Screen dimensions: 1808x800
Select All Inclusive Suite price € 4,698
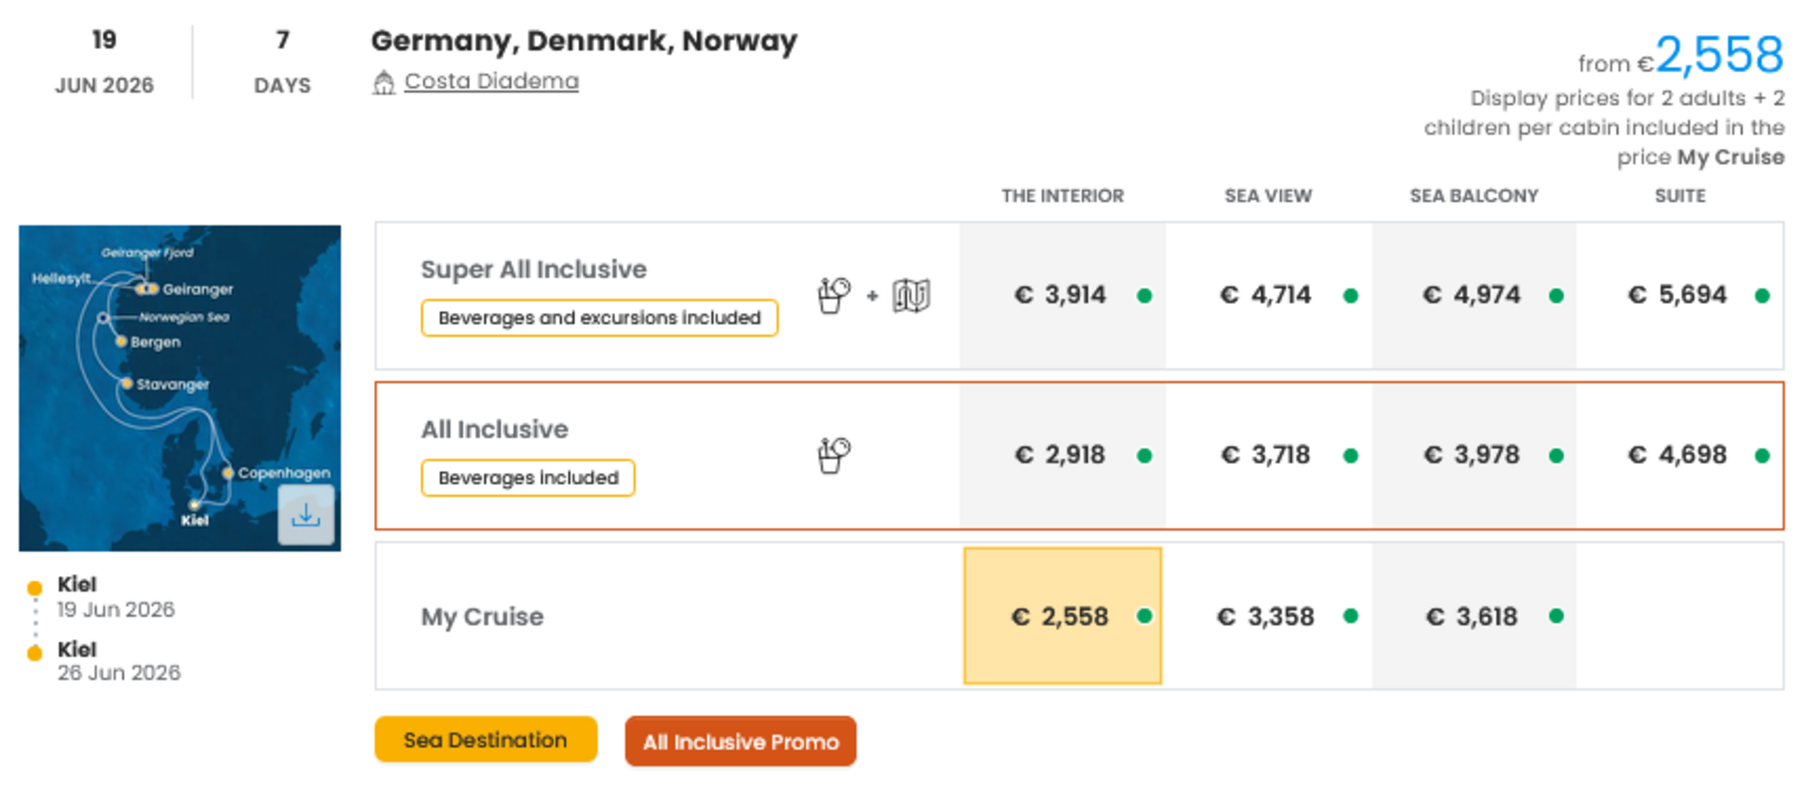[1677, 455]
